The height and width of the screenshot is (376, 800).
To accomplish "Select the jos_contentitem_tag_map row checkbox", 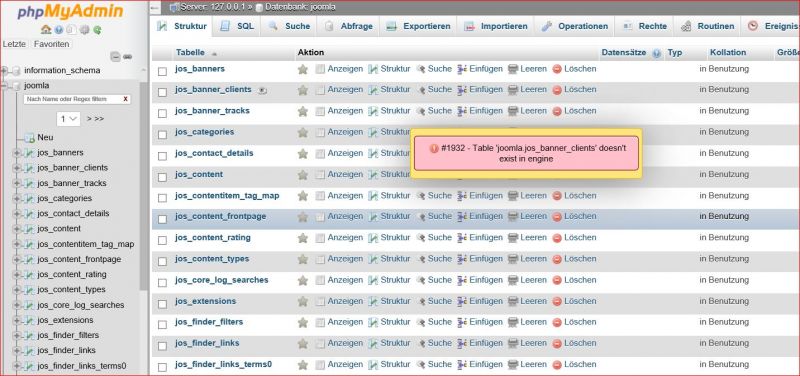I will pyautogui.click(x=162, y=198).
